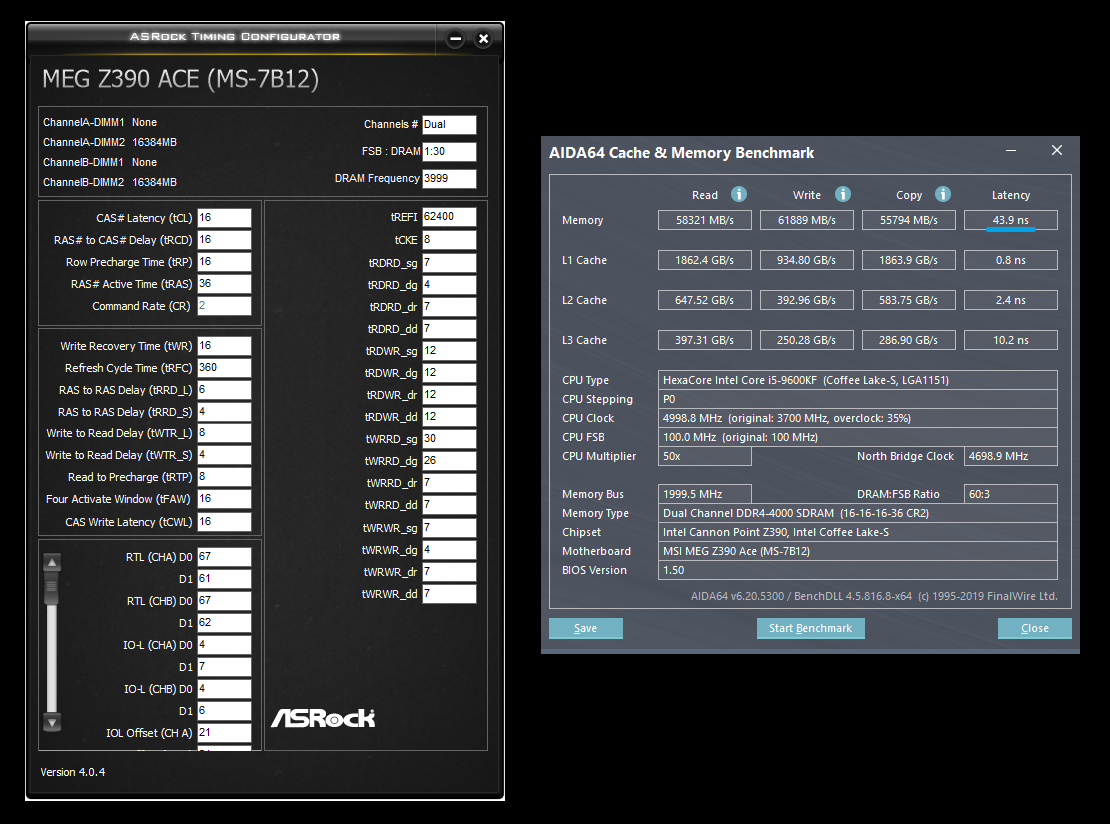The height and width of the screenshot is (824, 1110).
Task: Select the IO-L (CHA) D0 field
Action: pyautogui.click(x=224, y=644)
